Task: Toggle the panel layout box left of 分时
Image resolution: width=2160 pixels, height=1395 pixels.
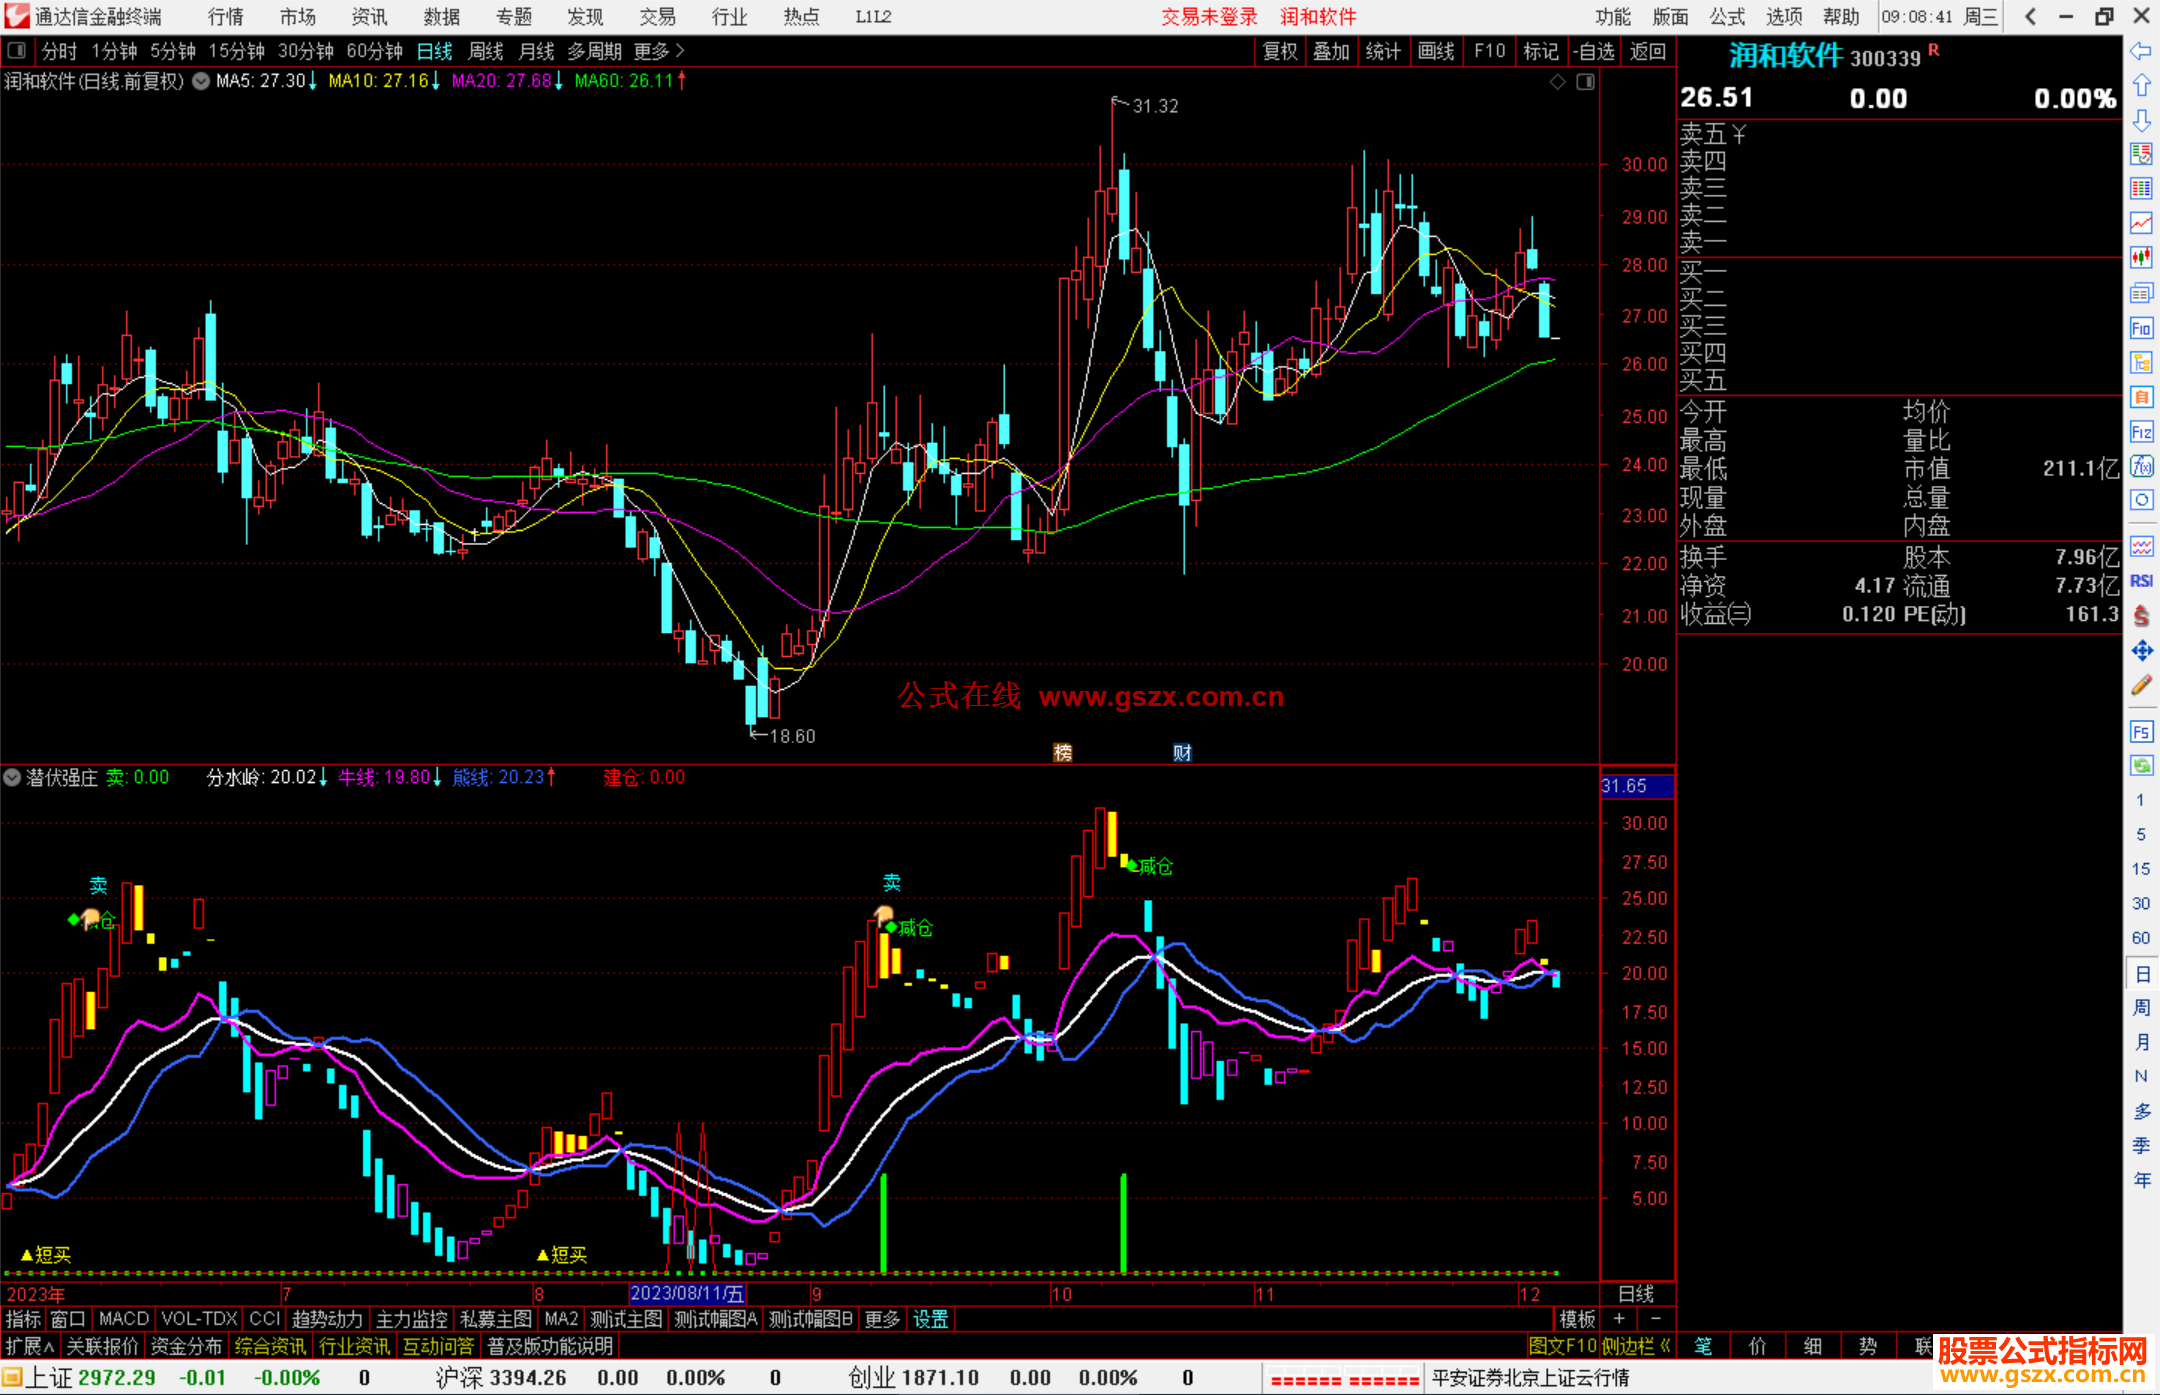Action: pos(17,51)
